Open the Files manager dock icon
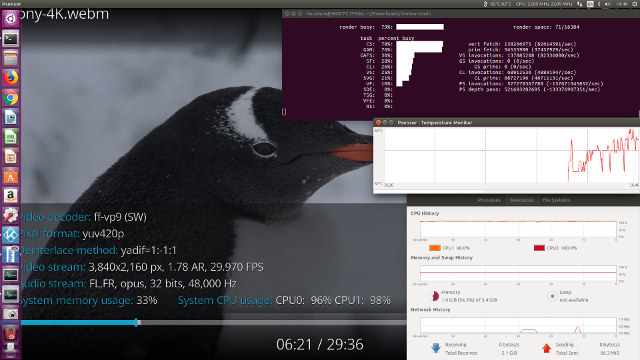The width and height of the screenshot is (640, 360). [10, 58]
